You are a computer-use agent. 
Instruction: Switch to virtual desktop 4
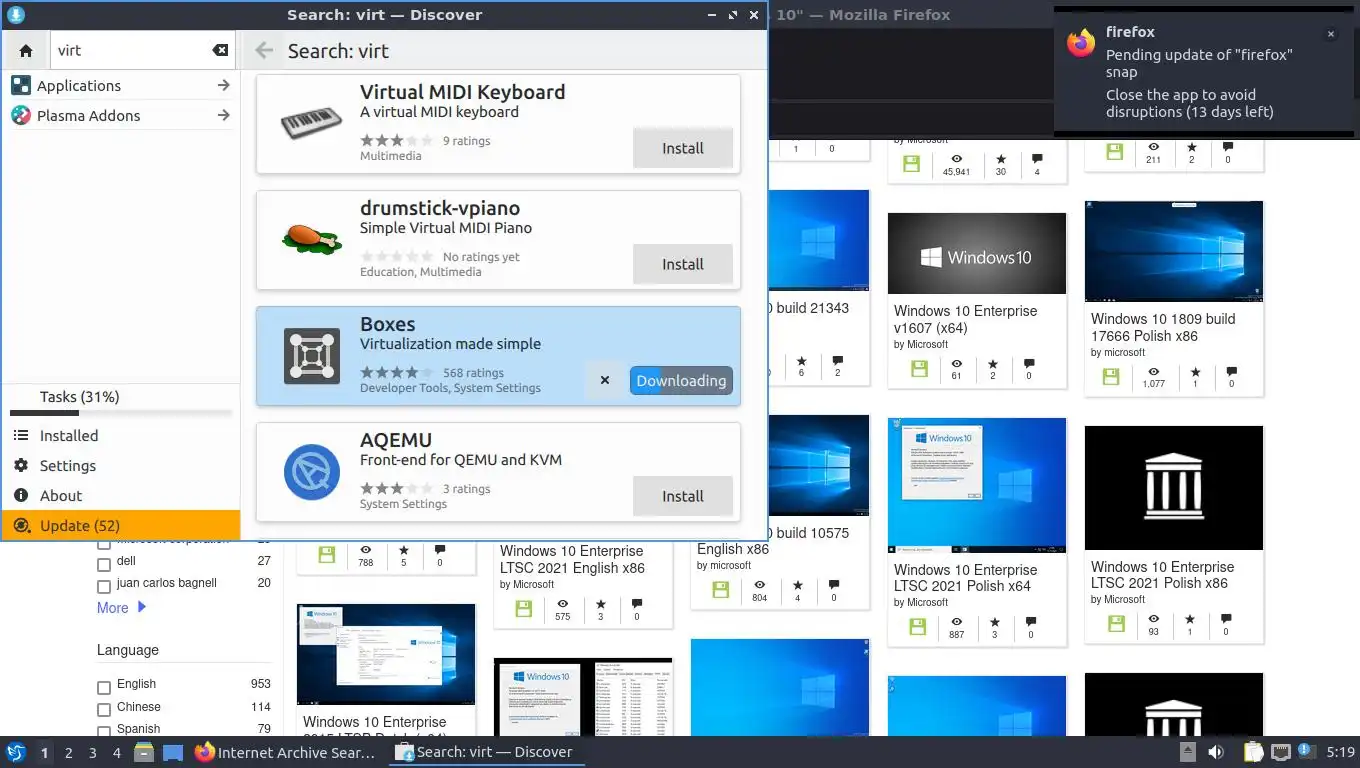click(x=117, y=753)
